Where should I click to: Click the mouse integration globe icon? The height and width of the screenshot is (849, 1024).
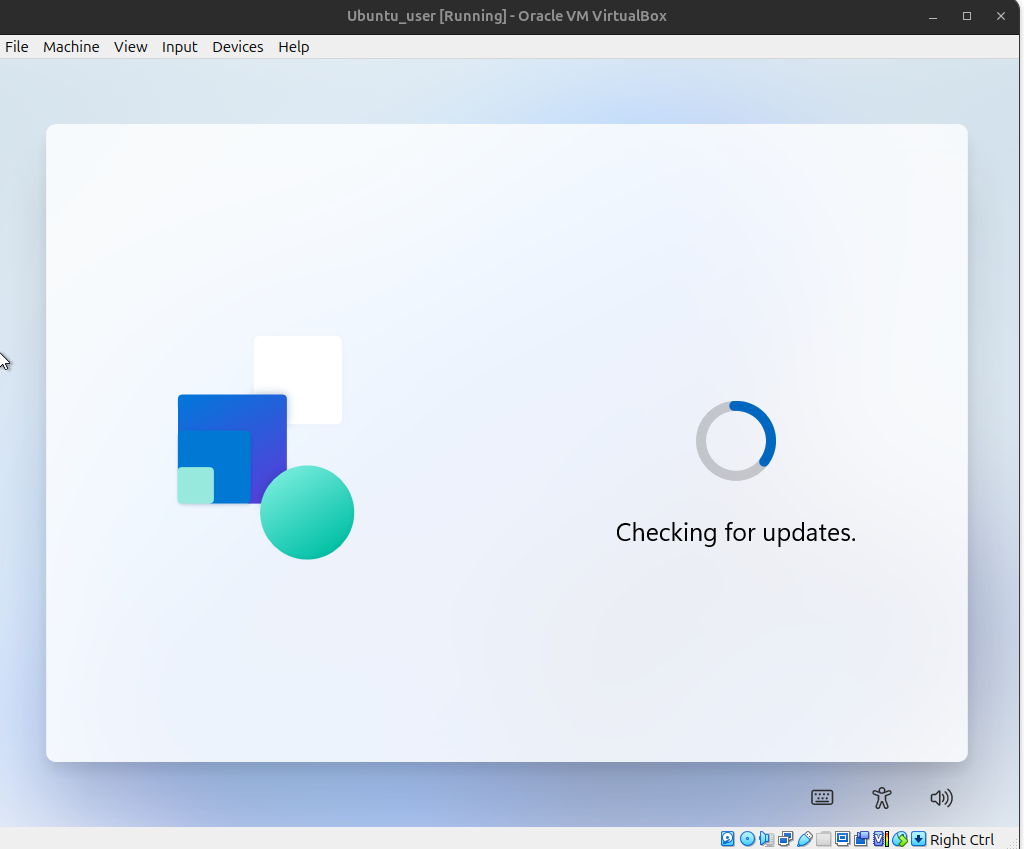pyautogui.click(x=900, y=839)
